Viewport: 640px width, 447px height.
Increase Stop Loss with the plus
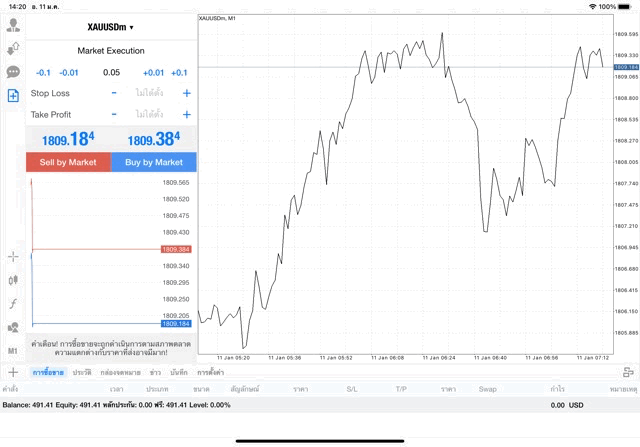[x=186, y=93]
